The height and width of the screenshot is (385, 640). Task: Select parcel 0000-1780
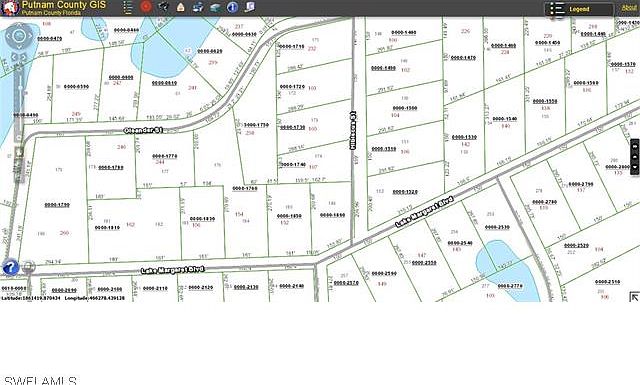111,167
